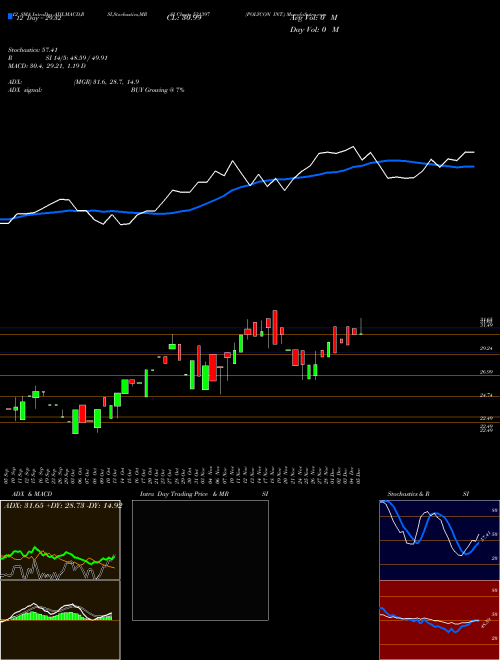Open the red RSI chart panel

(x=439, y=620)
